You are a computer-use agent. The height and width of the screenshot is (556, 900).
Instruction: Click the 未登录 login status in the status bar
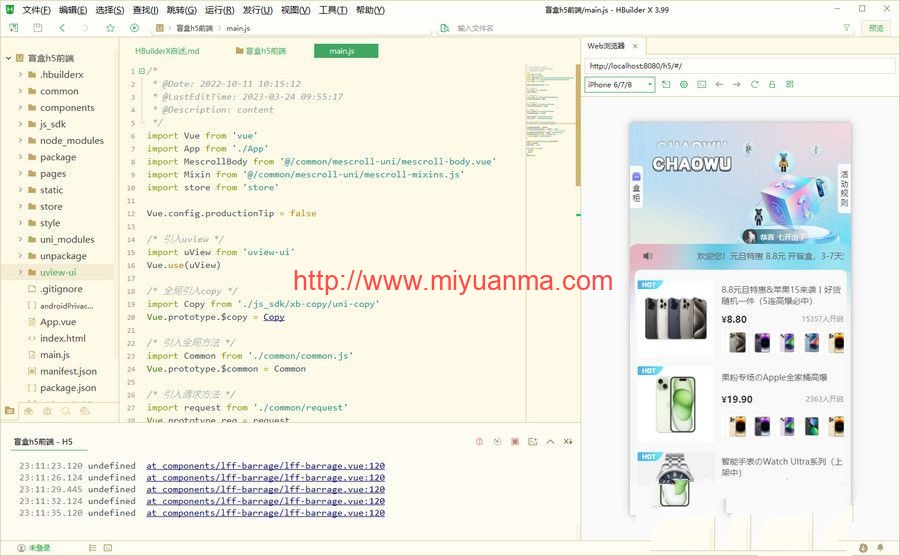(34, 548)
